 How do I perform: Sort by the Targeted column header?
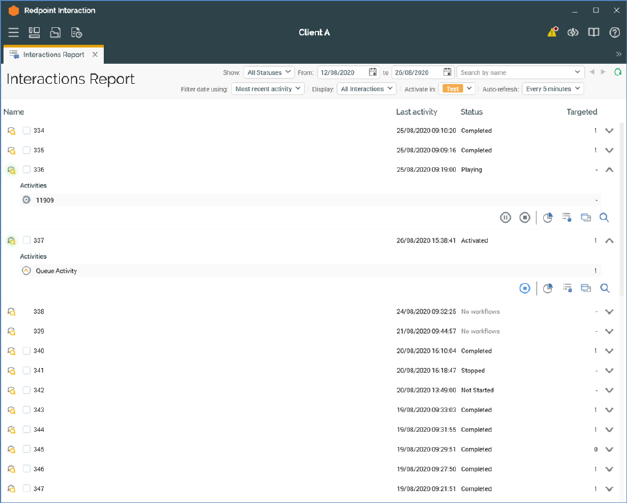(x=582, y=112)
